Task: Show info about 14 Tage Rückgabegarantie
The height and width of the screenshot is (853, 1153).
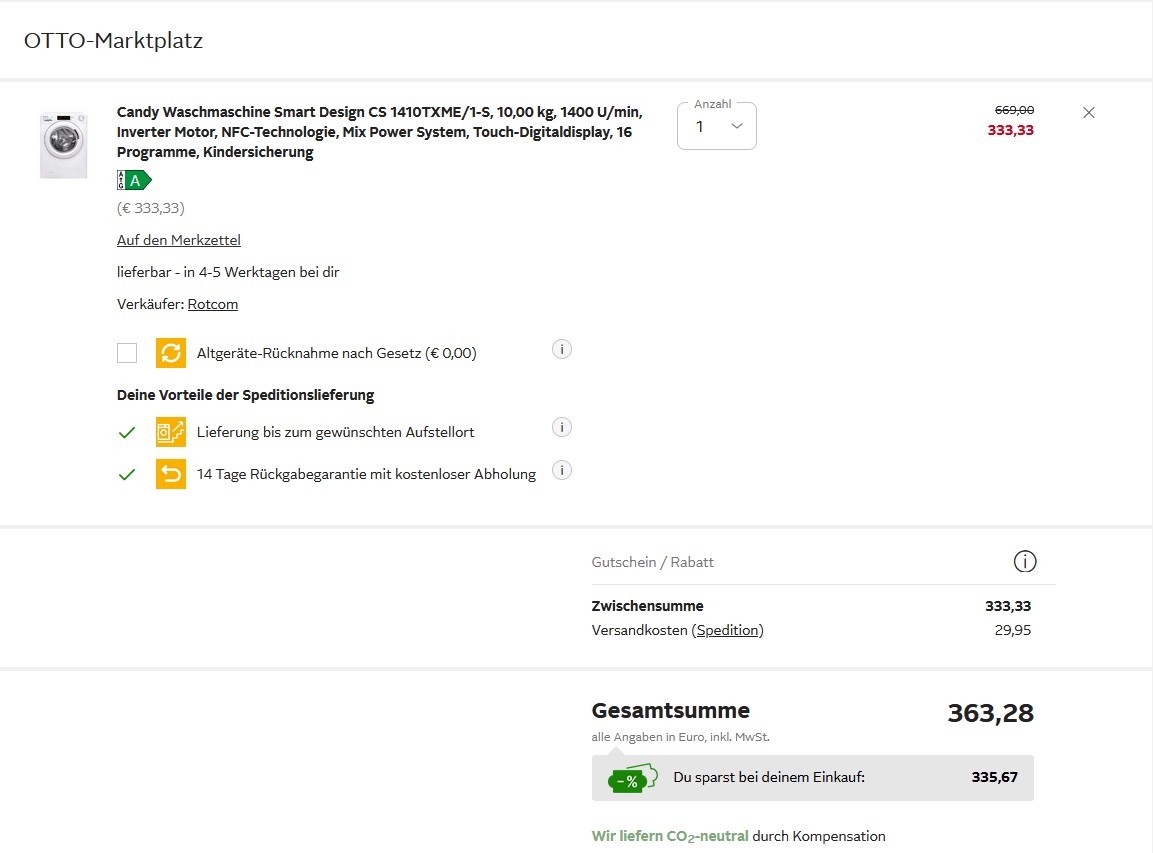Action: coord(562,471)
